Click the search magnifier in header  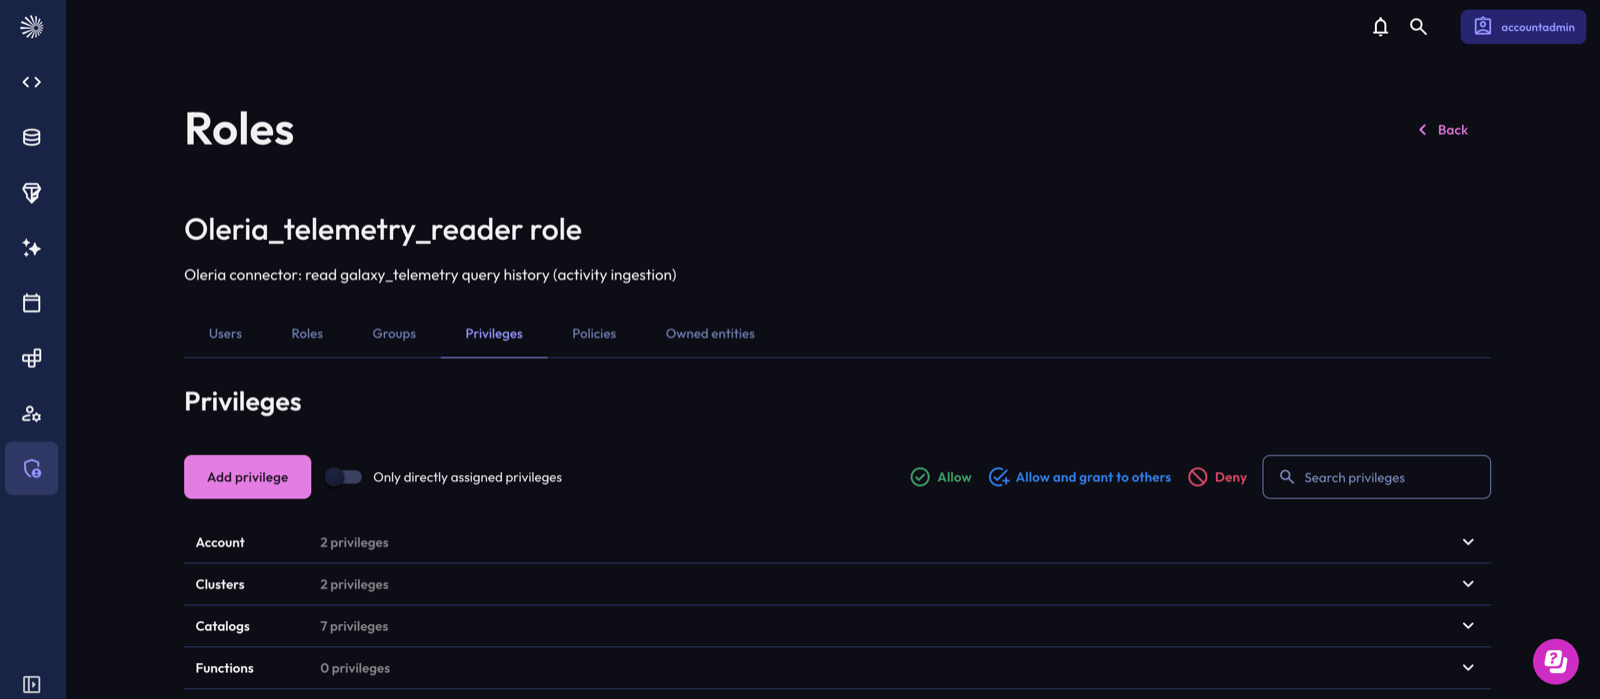click(1418, 27)
